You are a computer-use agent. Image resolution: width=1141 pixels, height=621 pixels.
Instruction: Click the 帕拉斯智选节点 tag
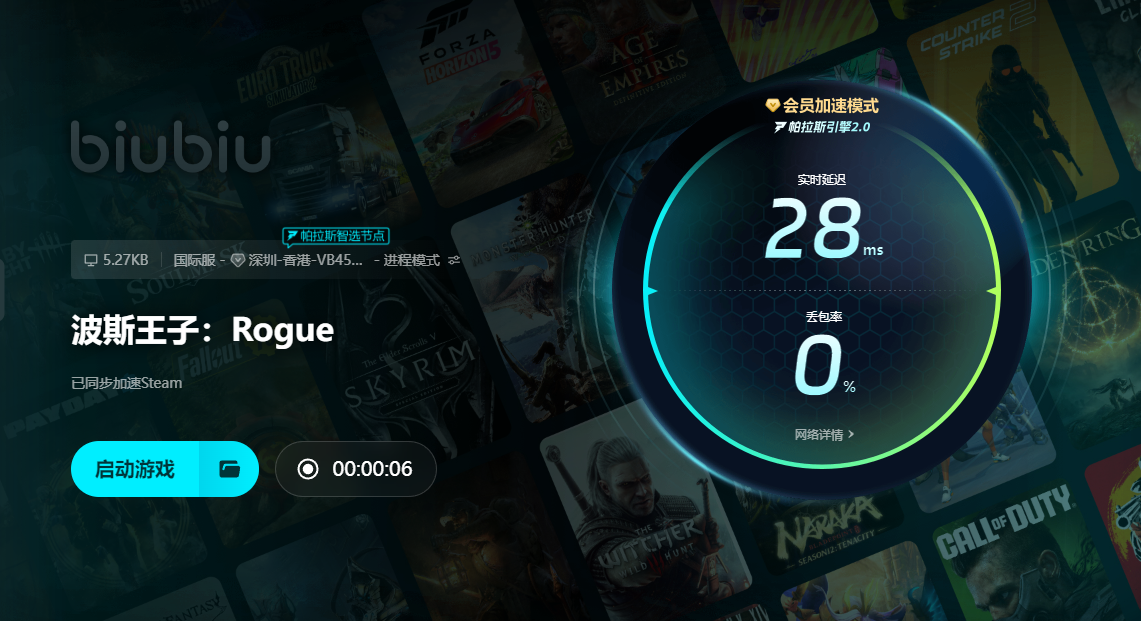336,236
